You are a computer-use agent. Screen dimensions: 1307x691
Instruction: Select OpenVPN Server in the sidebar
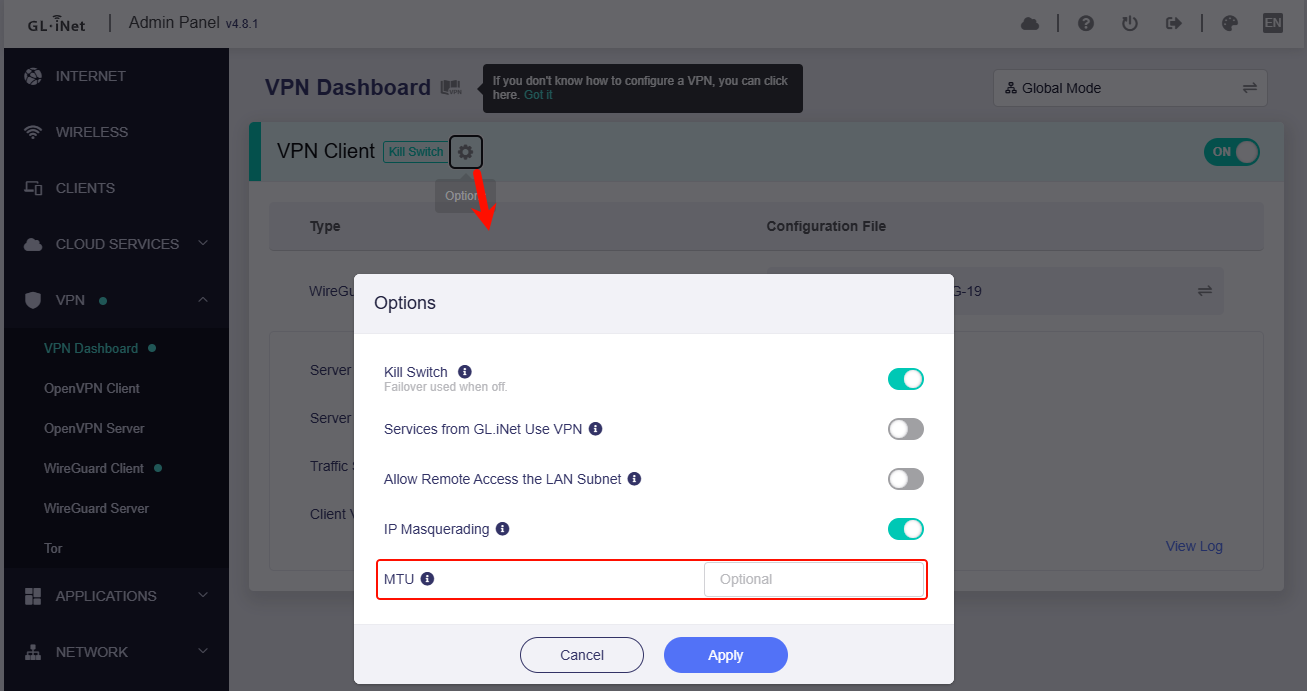coord(94,428)
